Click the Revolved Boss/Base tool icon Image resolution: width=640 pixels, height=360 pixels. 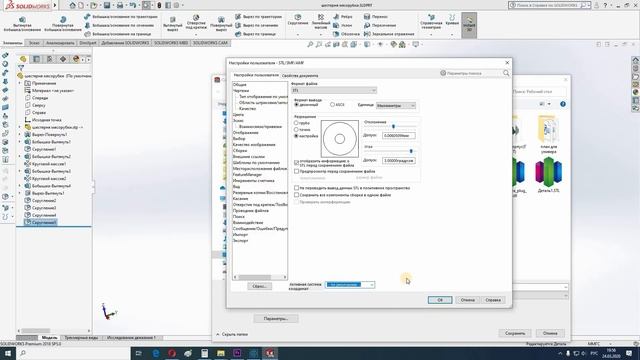coord(63,20)
